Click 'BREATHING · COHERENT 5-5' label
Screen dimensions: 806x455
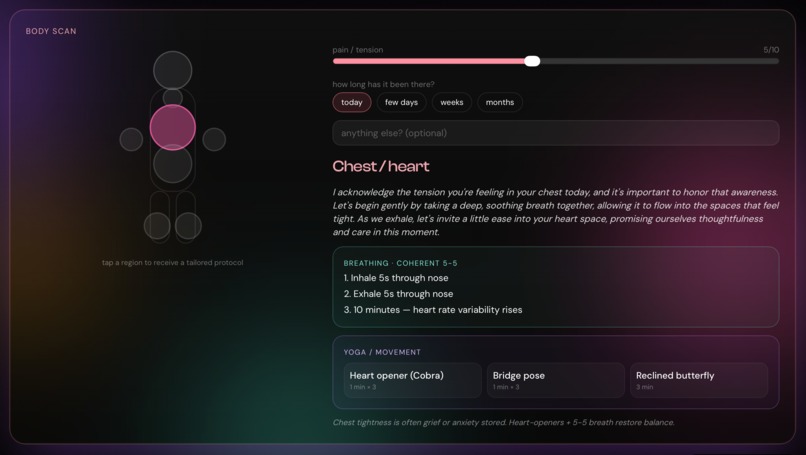click(400, 263)
